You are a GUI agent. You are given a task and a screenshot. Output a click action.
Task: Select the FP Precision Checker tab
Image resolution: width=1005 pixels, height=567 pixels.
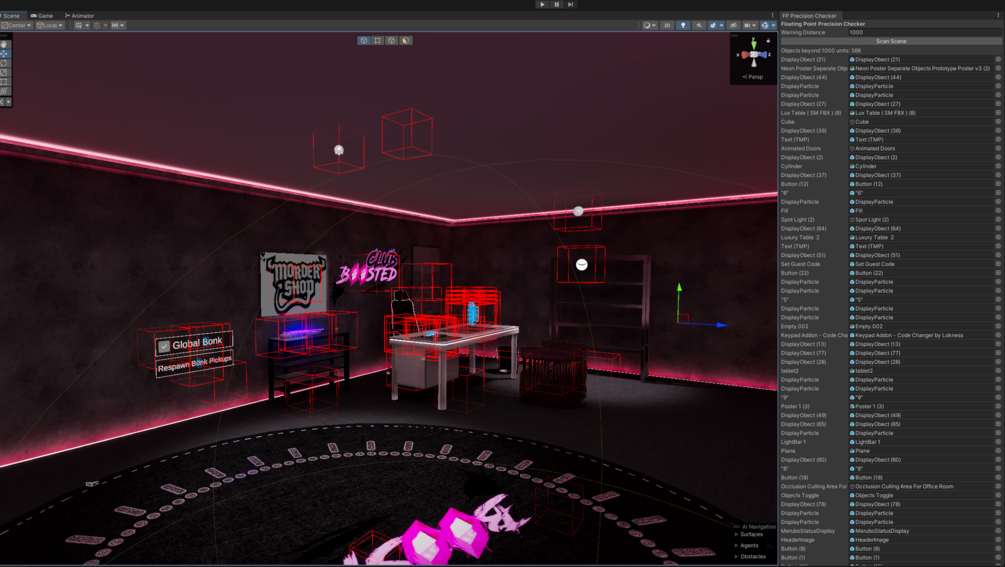809,15
